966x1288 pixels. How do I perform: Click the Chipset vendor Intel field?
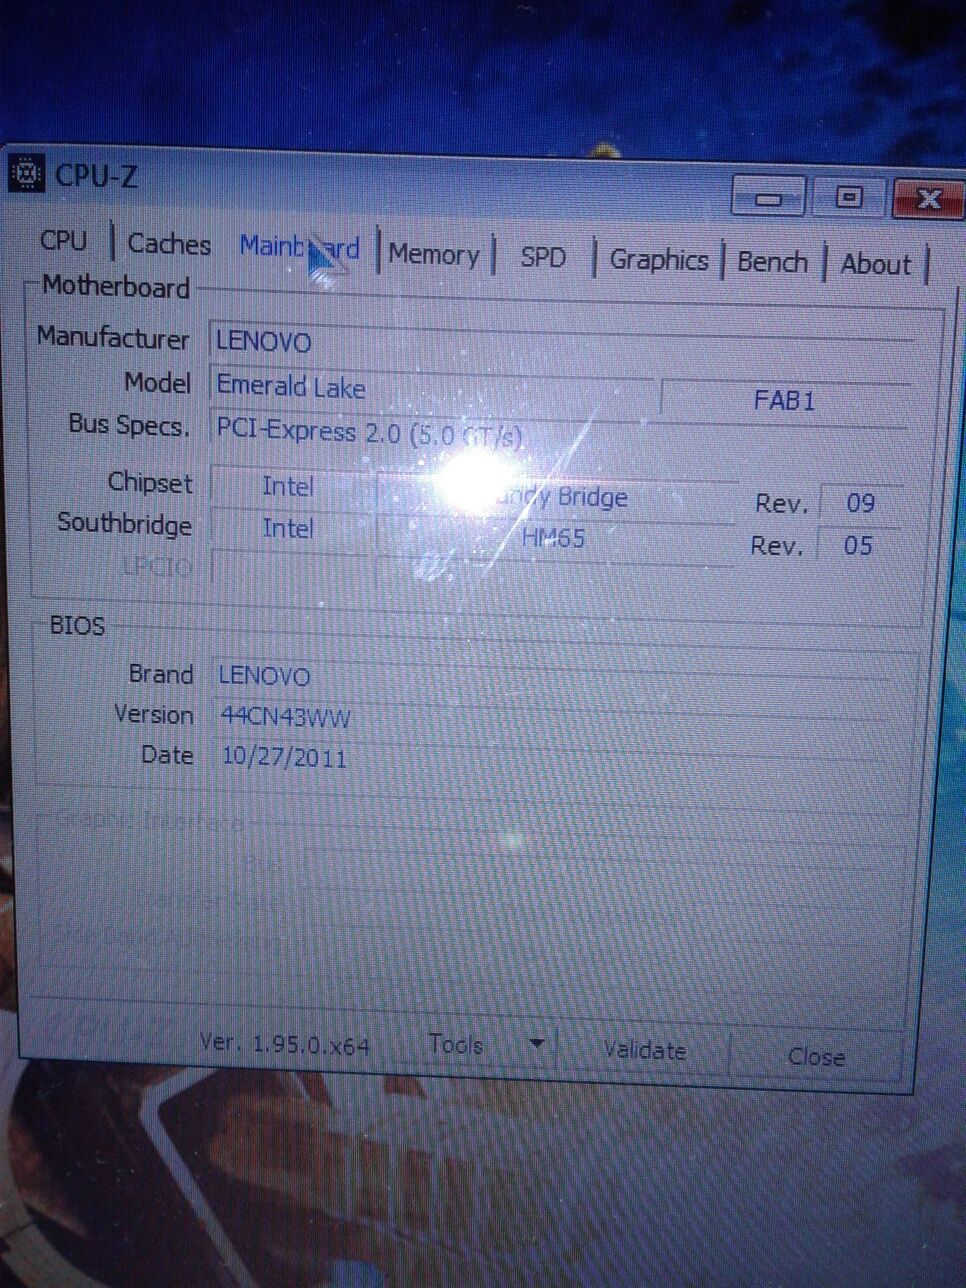288,486
